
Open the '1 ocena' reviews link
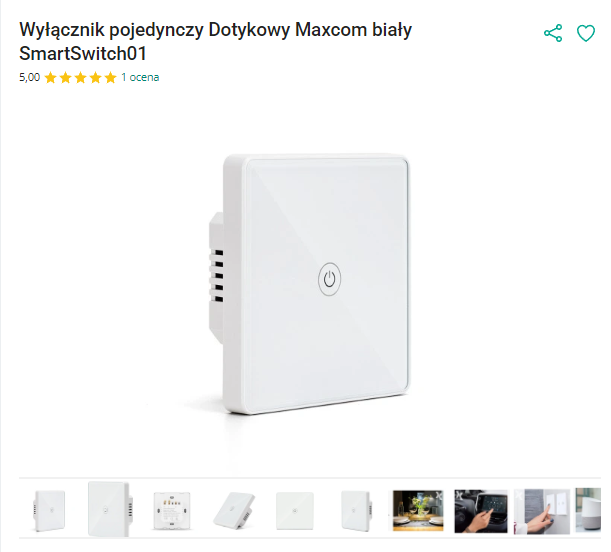point(140,77)
